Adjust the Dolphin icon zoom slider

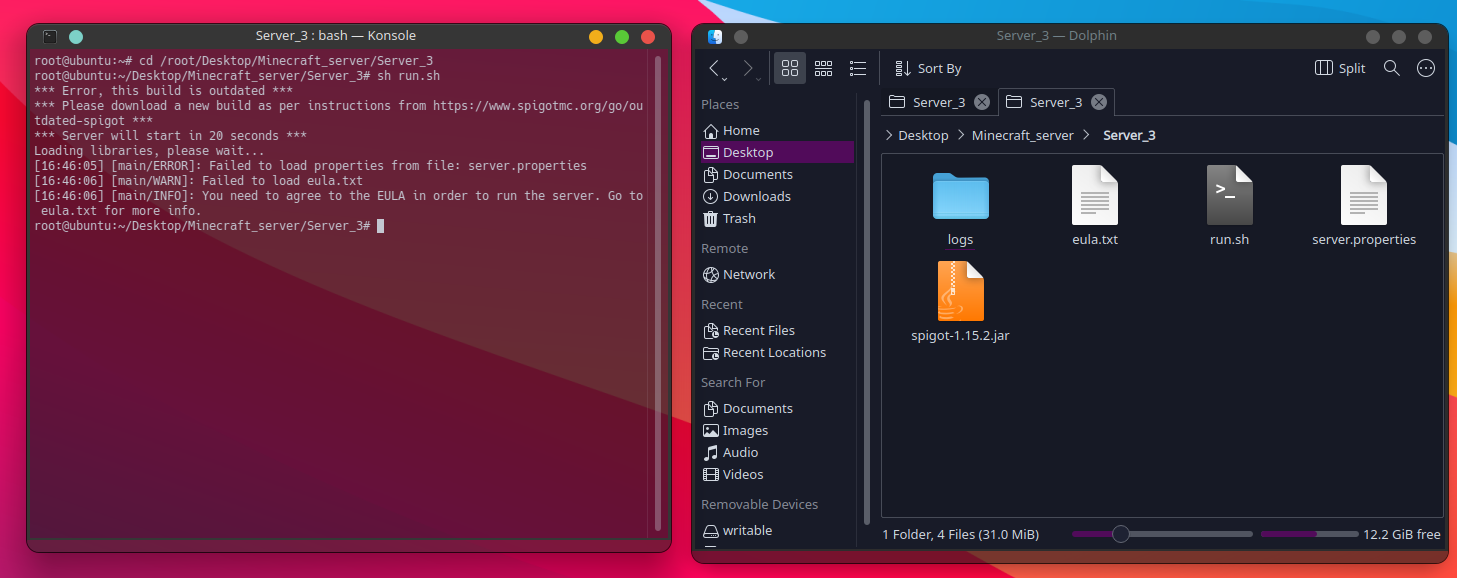1160,534
